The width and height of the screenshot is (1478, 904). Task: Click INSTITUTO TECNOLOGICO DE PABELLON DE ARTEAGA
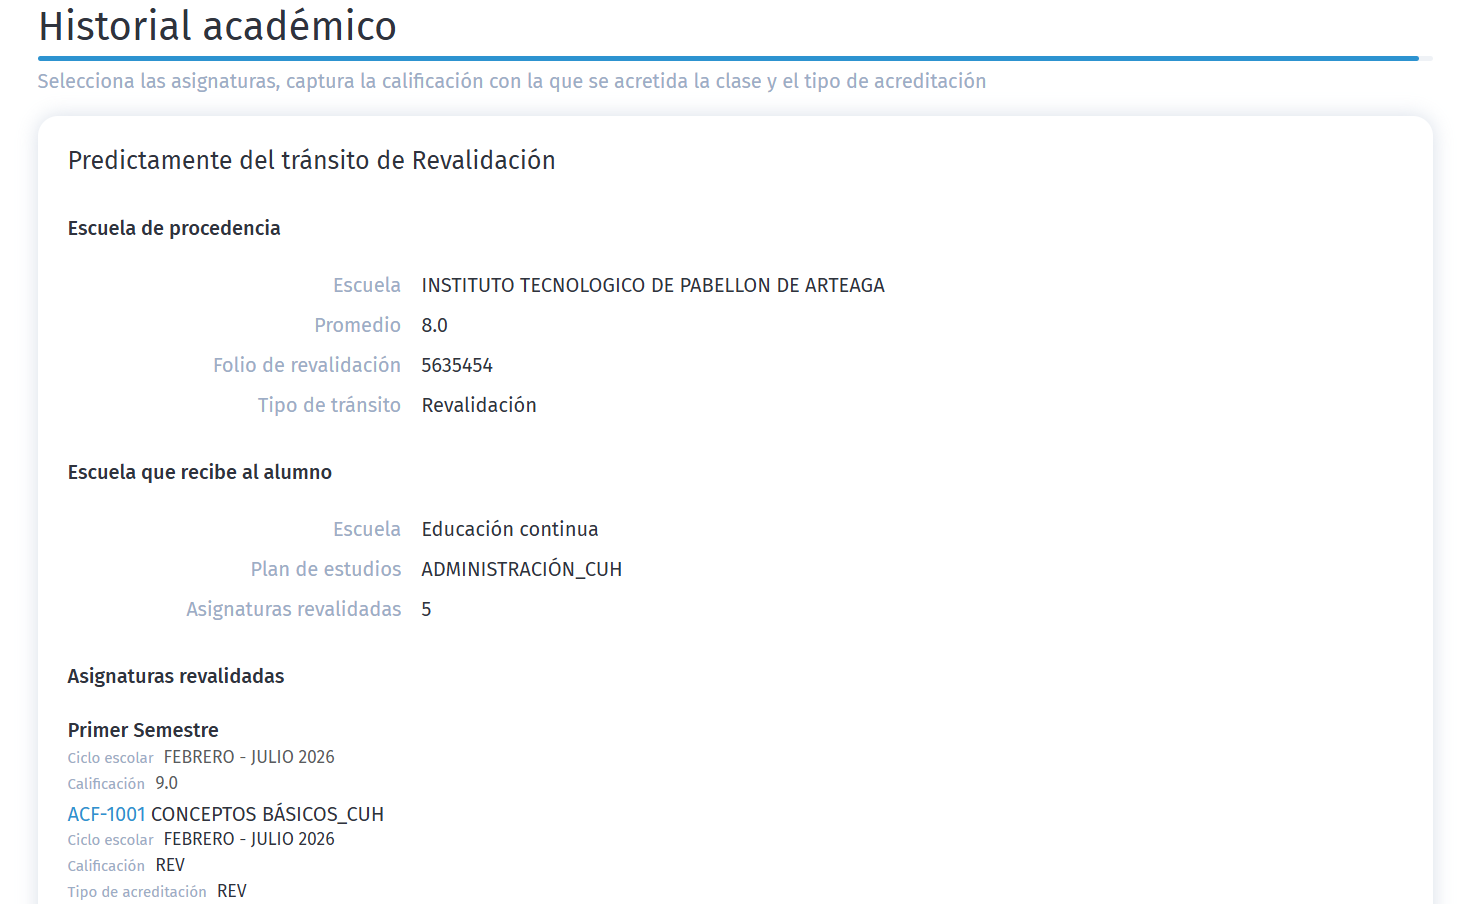pos(652,285)
